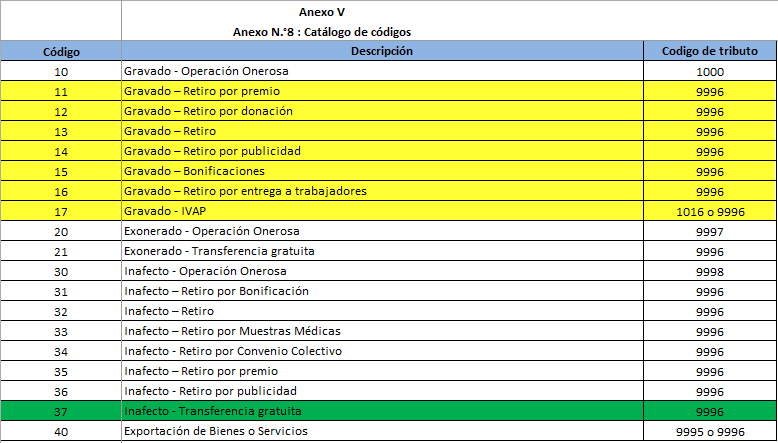The image size is (778, 443).
Task: Select code cell 20
Action: click(61, 231)
